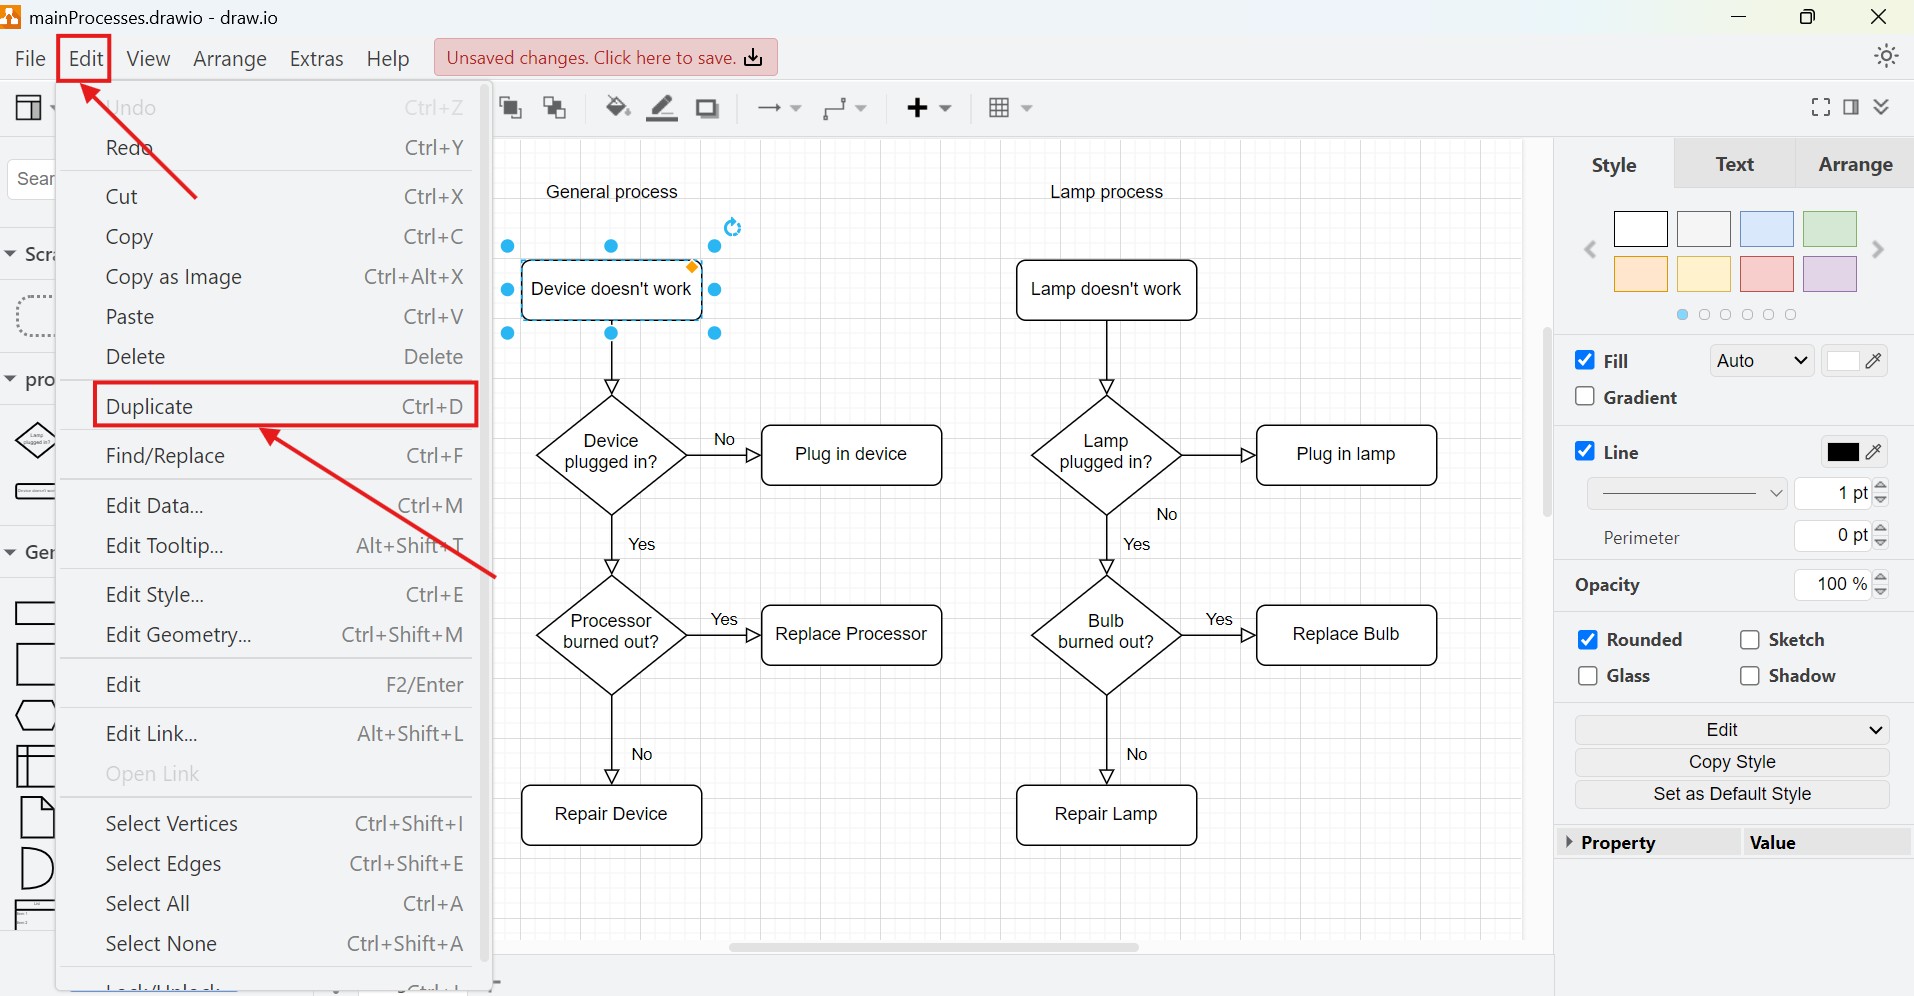Toggle the Shadow tool in the toolbar
The image size is (1914, 996).
pos(708,108)
